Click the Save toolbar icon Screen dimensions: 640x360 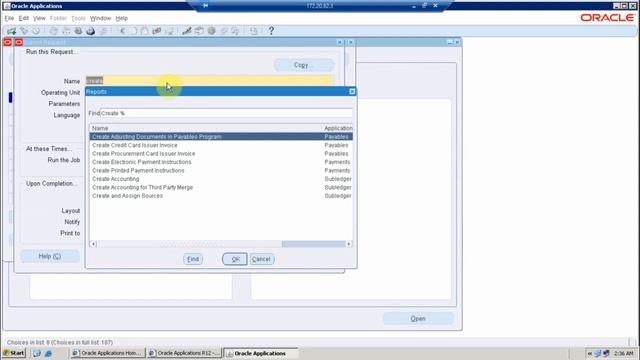click(53, 31)
